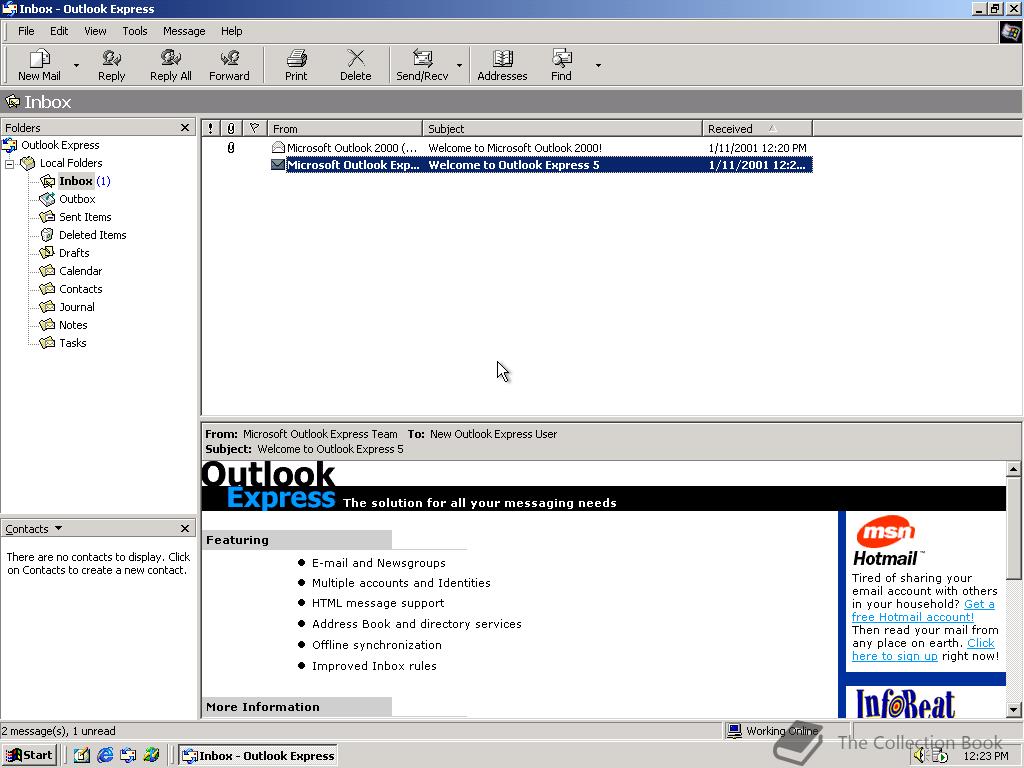Select the Contacts folder in tree
1024x768 pixels.
[80, 289]
